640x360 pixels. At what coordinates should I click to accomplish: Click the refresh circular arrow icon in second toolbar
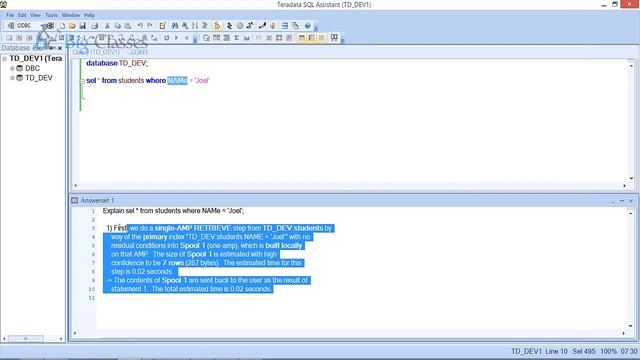[167, 38]
